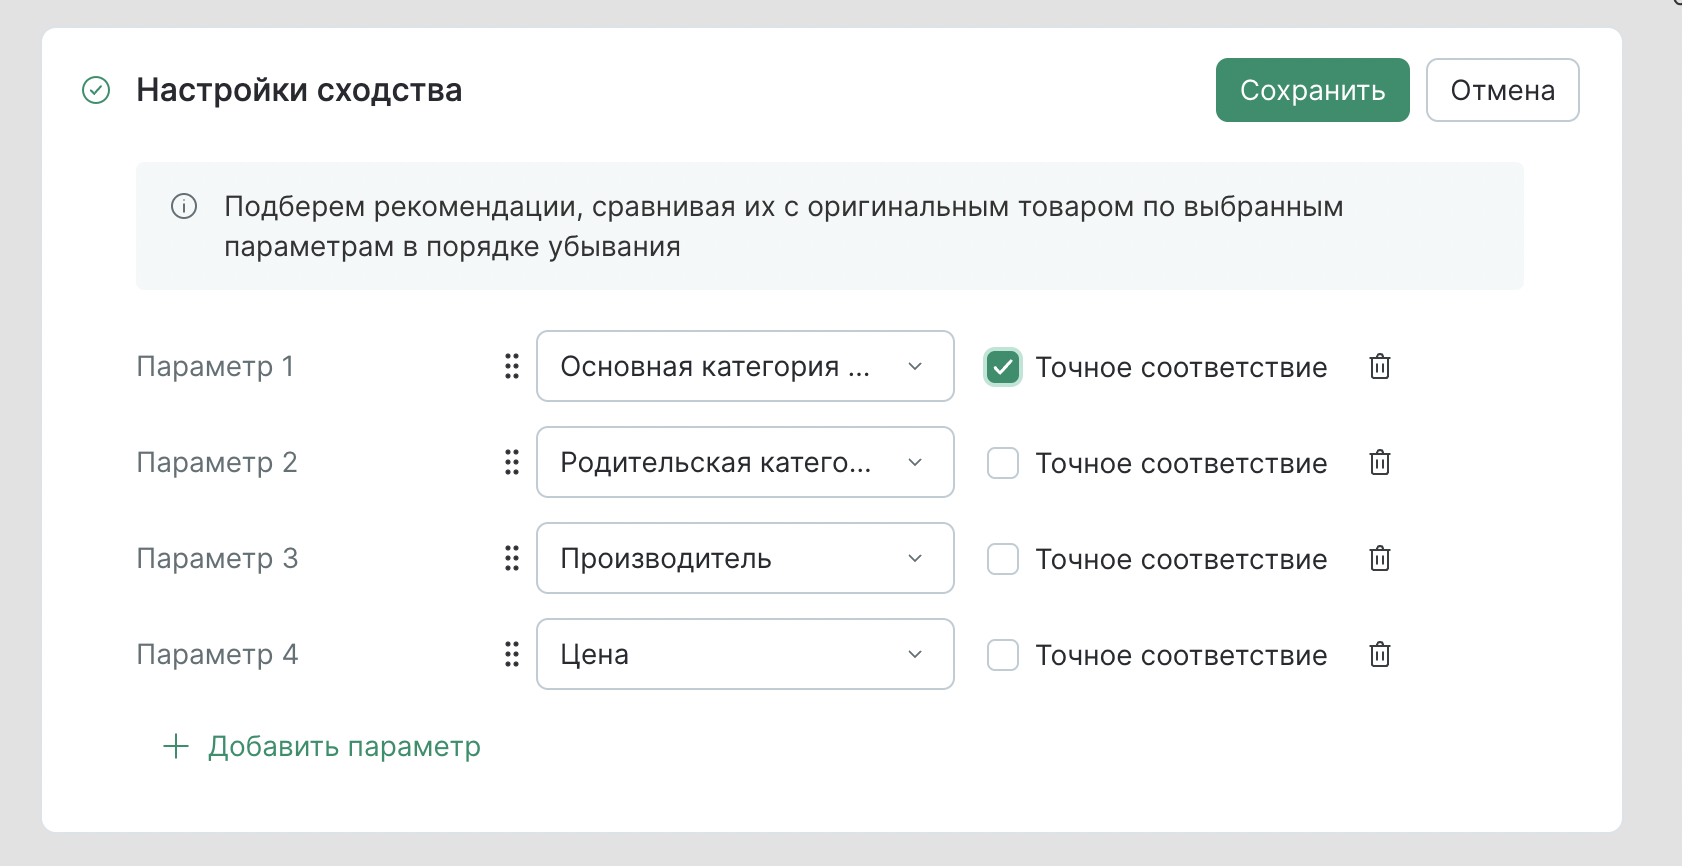Click the Параметр 4 label

pos(217,654)
